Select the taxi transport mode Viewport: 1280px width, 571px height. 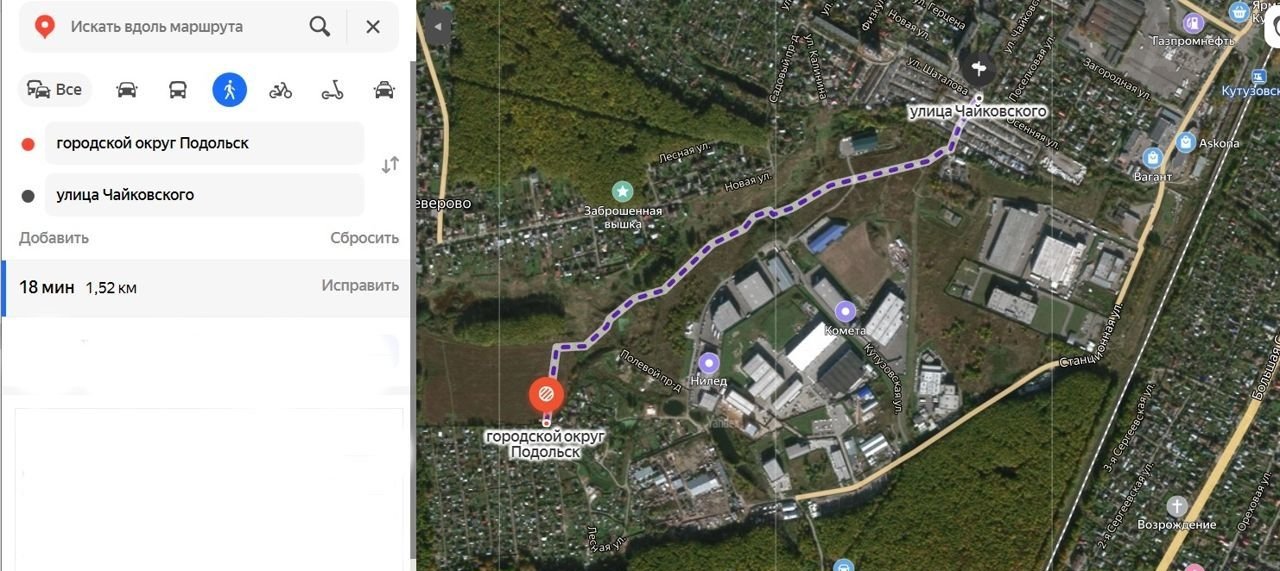(384, 90)
